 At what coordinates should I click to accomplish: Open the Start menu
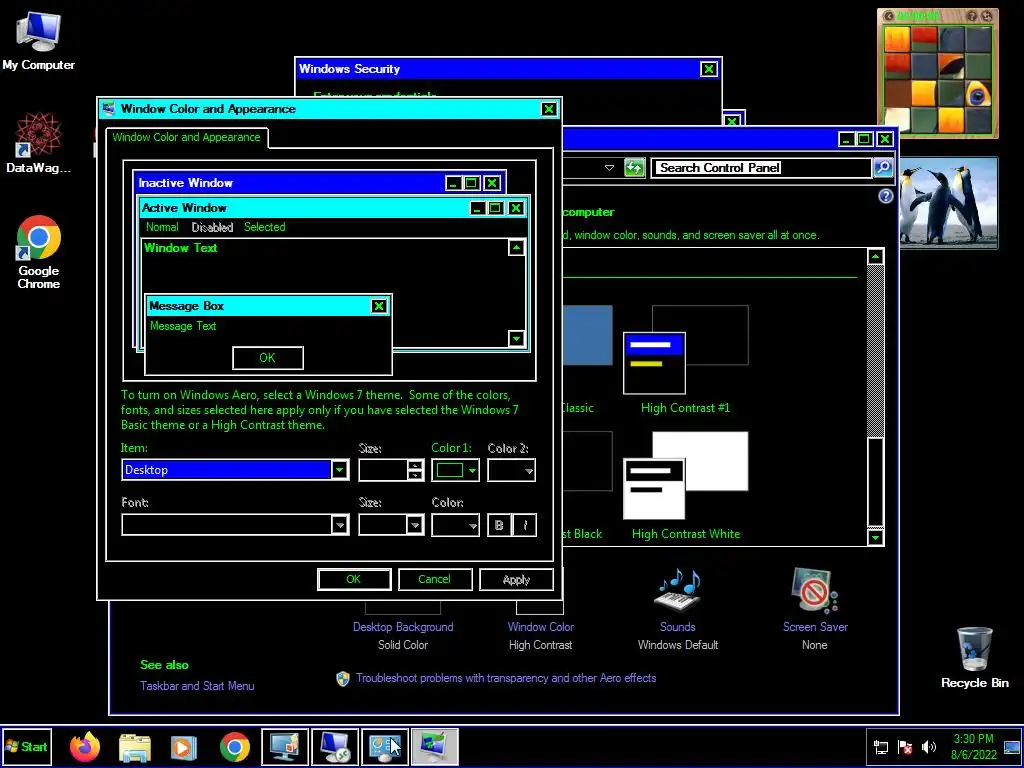[26, 746]
